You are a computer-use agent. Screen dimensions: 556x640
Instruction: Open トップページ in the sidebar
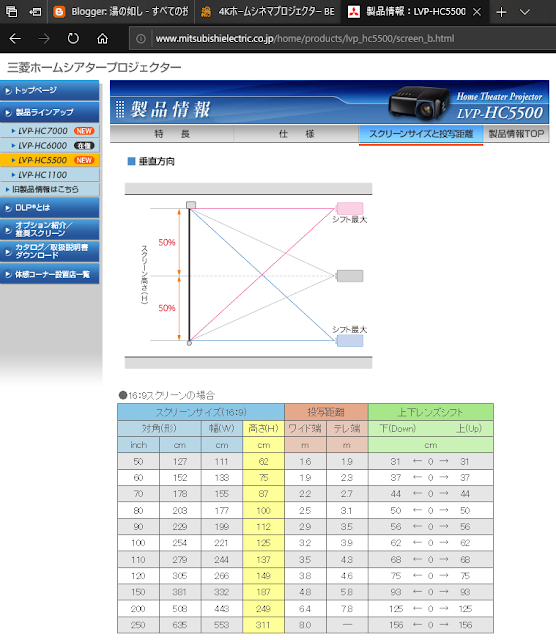[49, 90]
